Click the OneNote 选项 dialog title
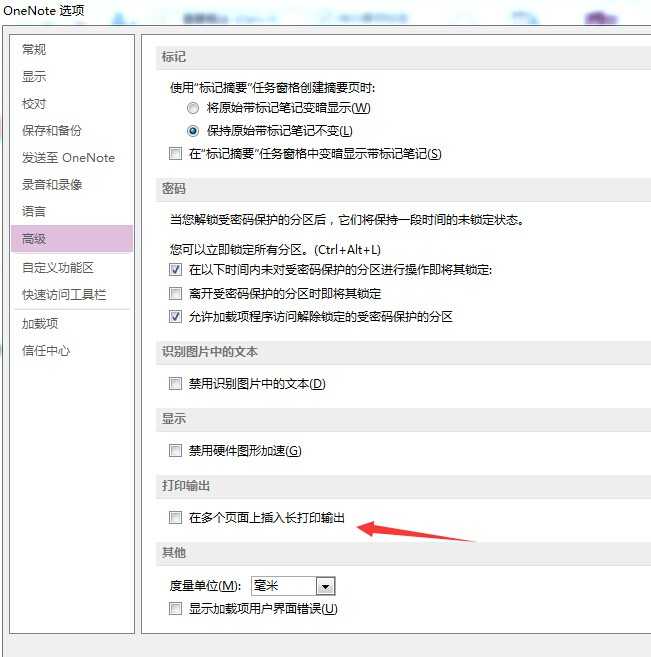Viewport: 651px width, 657px height. click(44, 10)
